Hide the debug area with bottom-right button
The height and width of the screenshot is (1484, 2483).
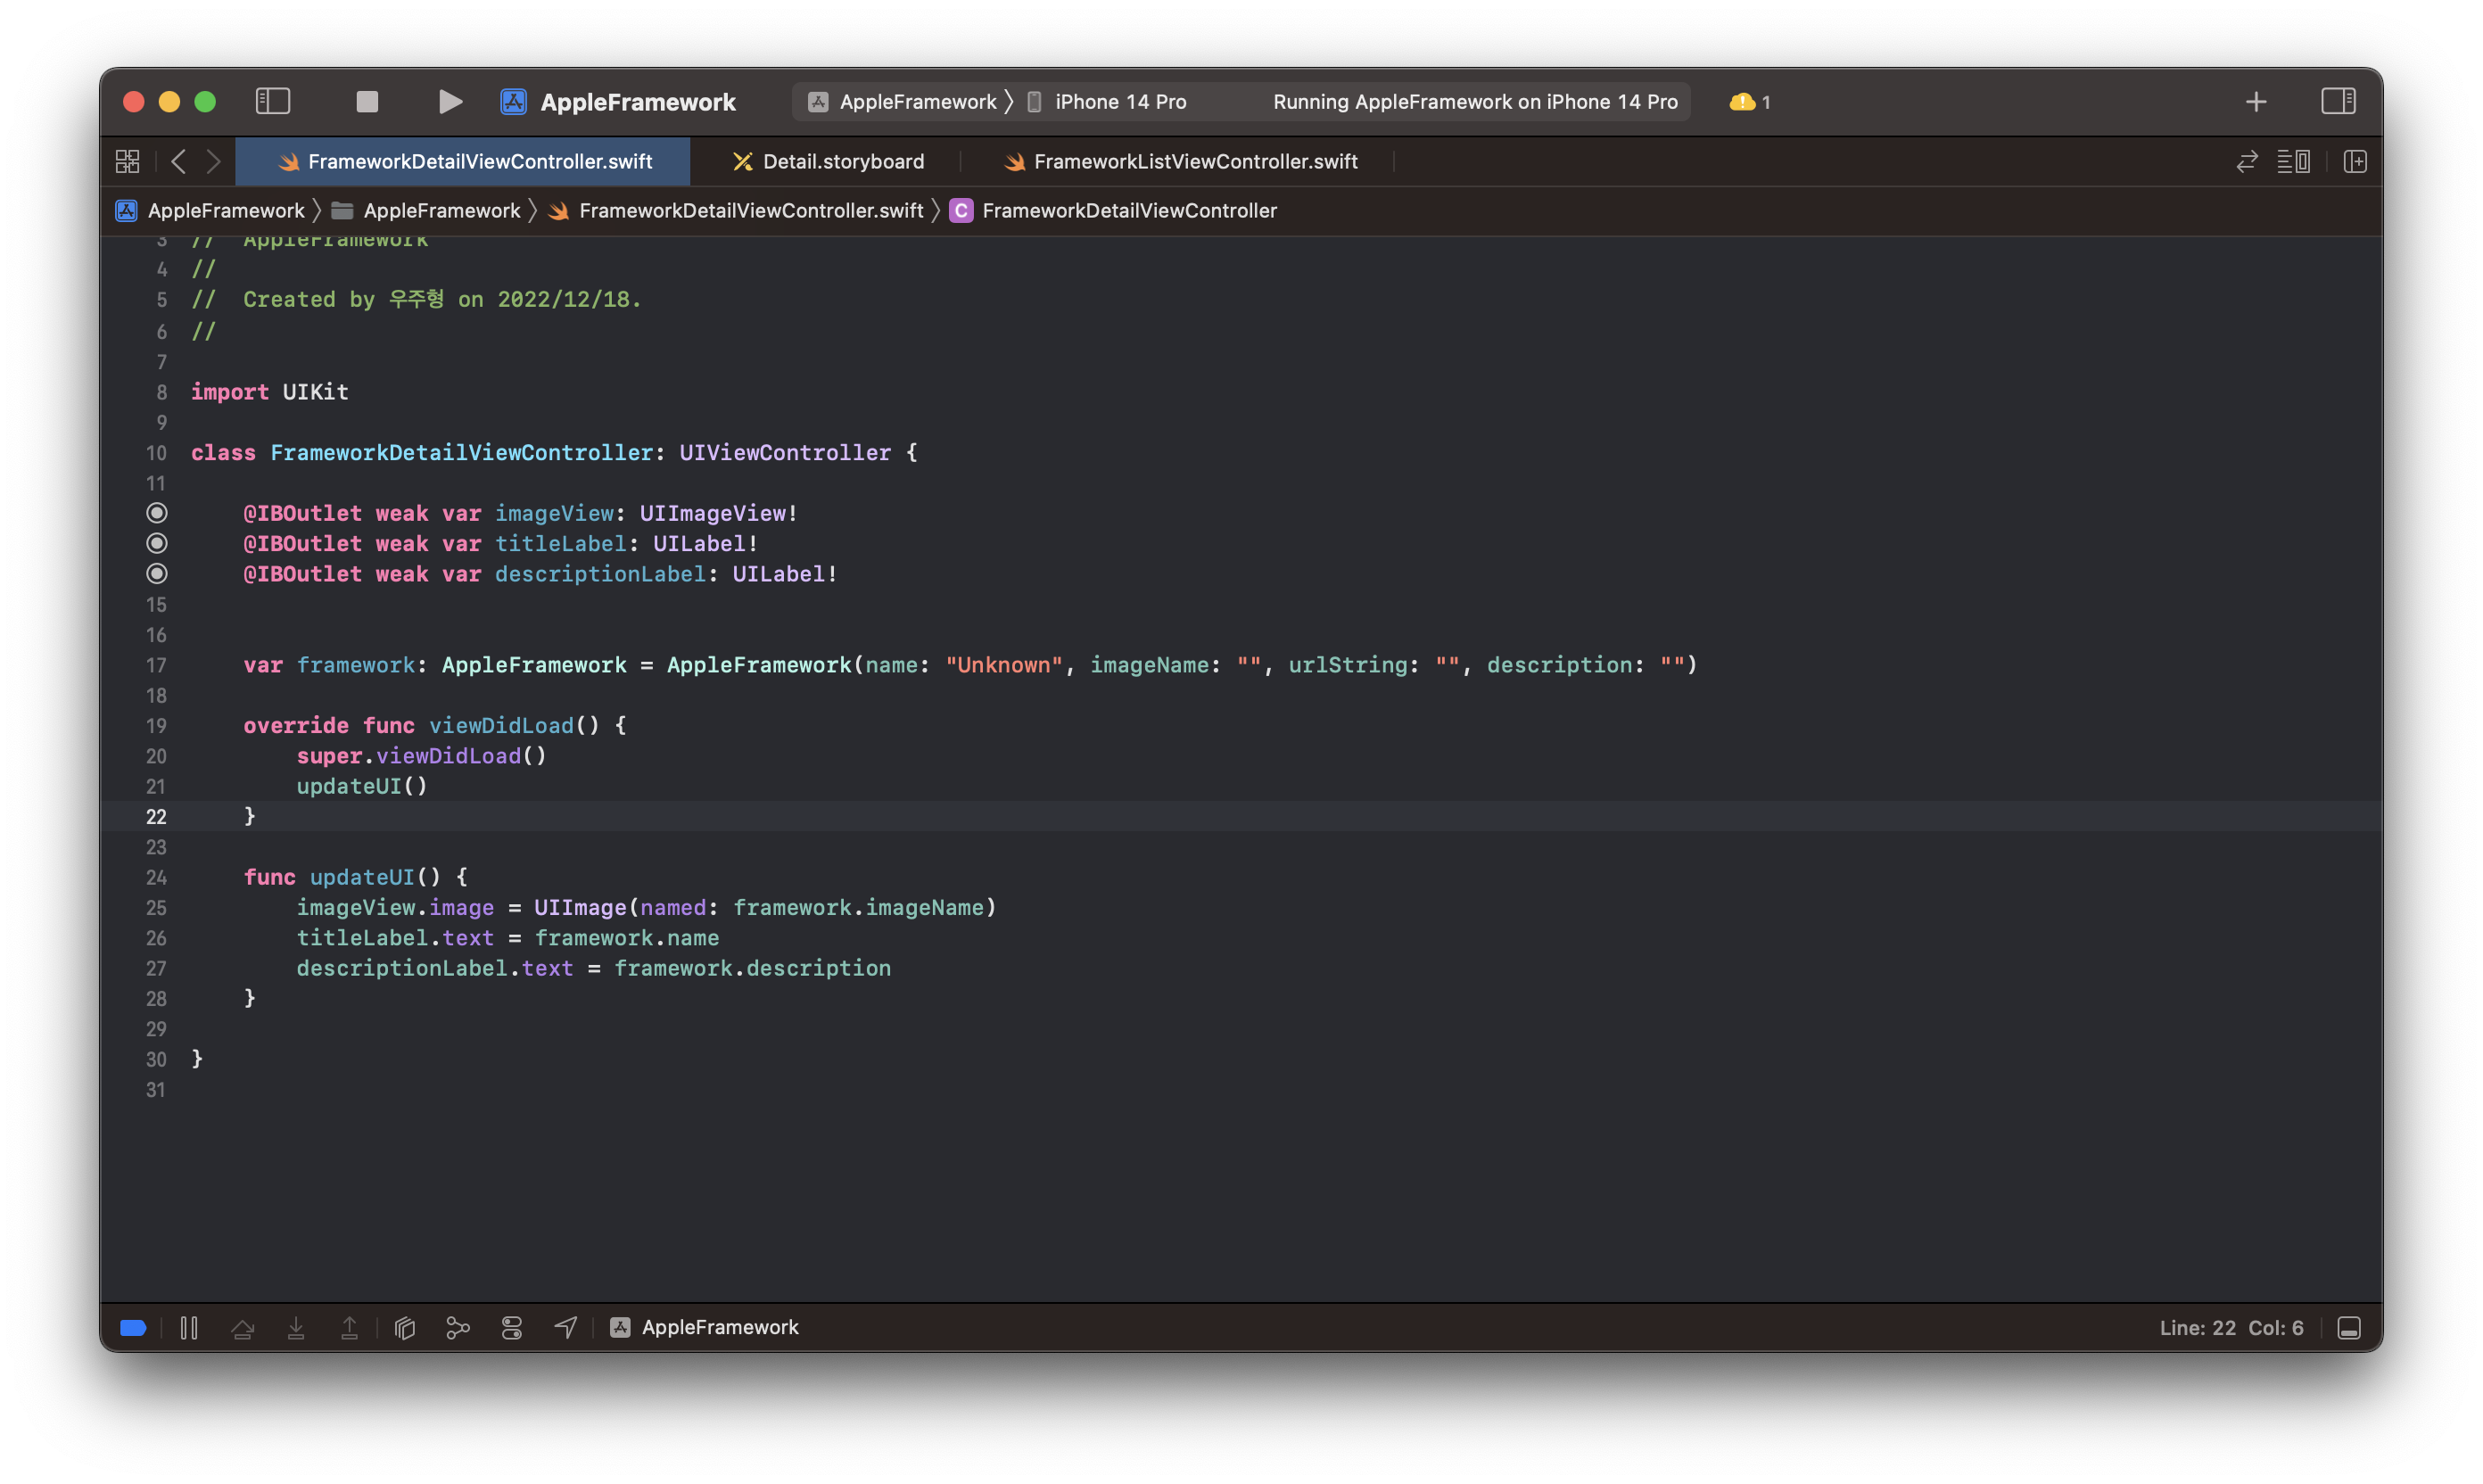click(2349, 1327)
